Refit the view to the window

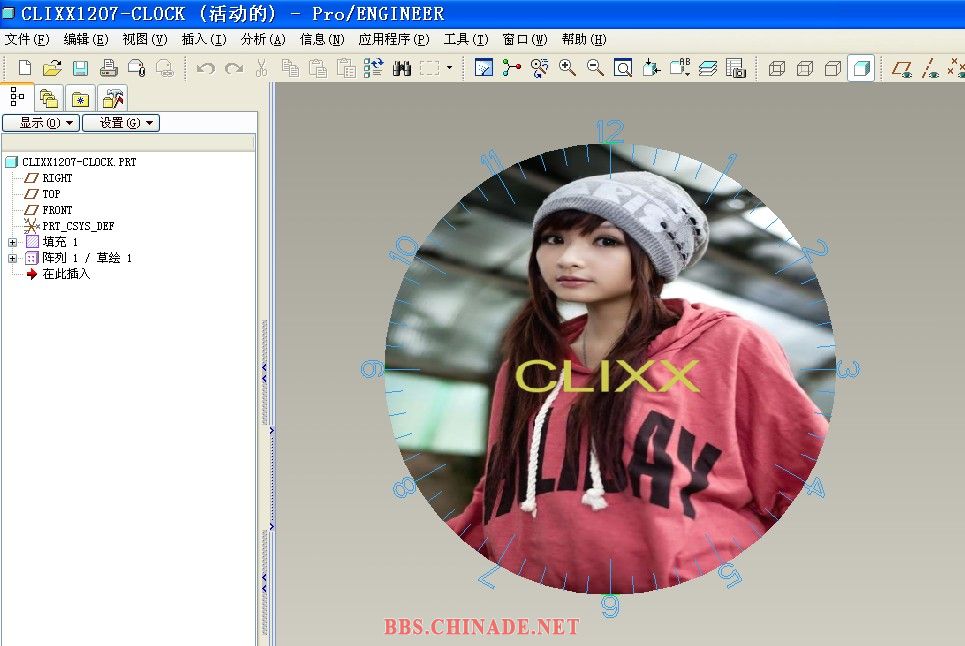click(623, 68)
